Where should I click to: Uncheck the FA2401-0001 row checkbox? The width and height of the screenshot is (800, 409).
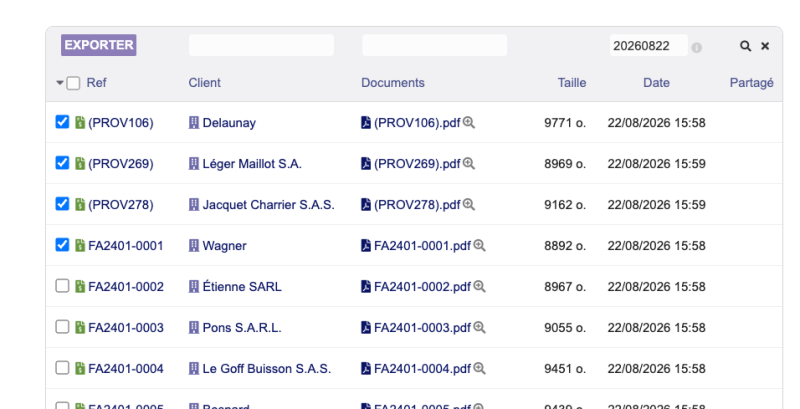tap(62, 245)
